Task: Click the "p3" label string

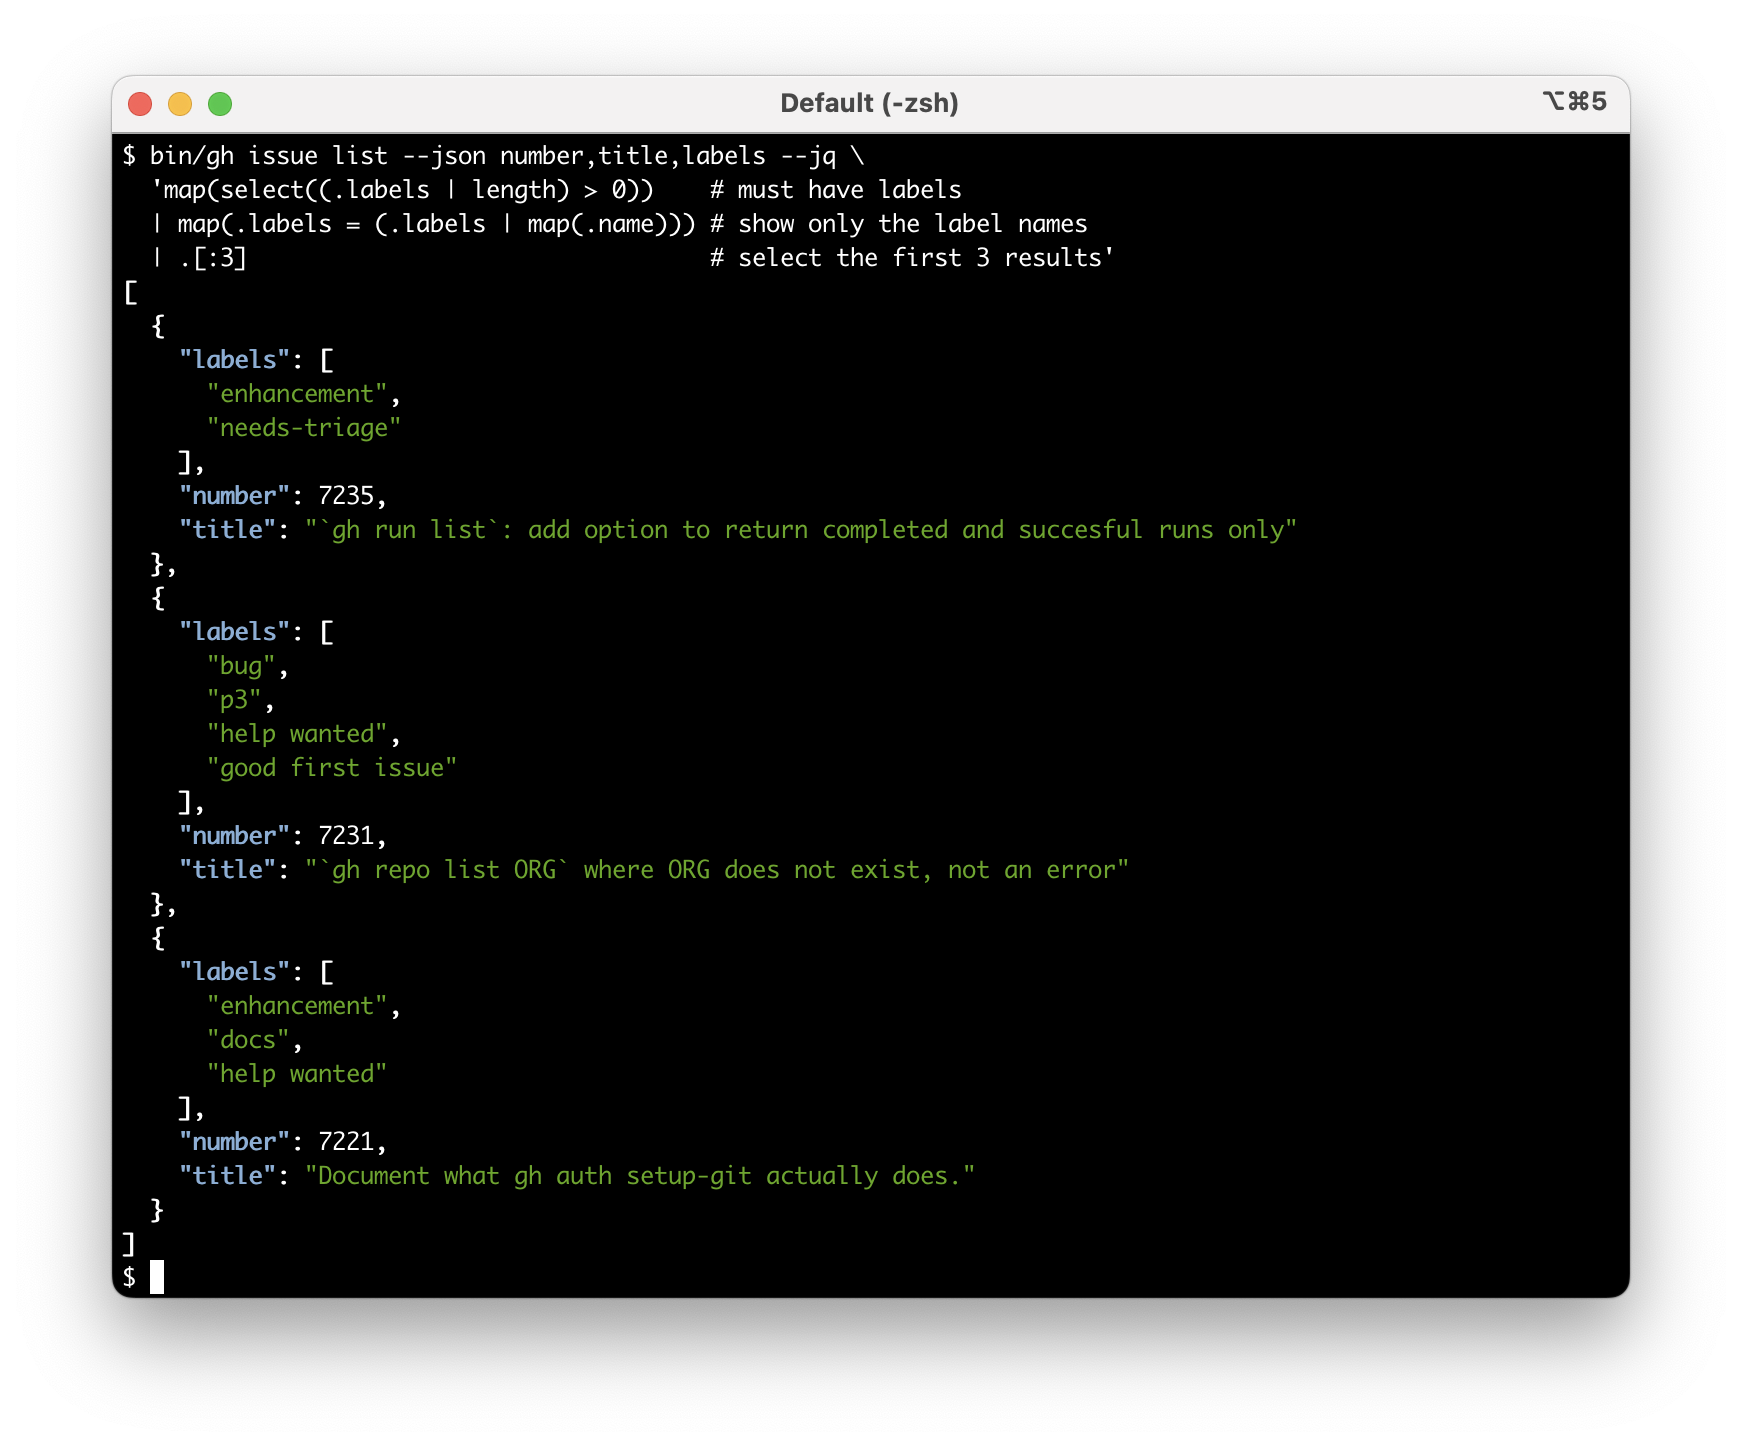Action: coord(234,700)
